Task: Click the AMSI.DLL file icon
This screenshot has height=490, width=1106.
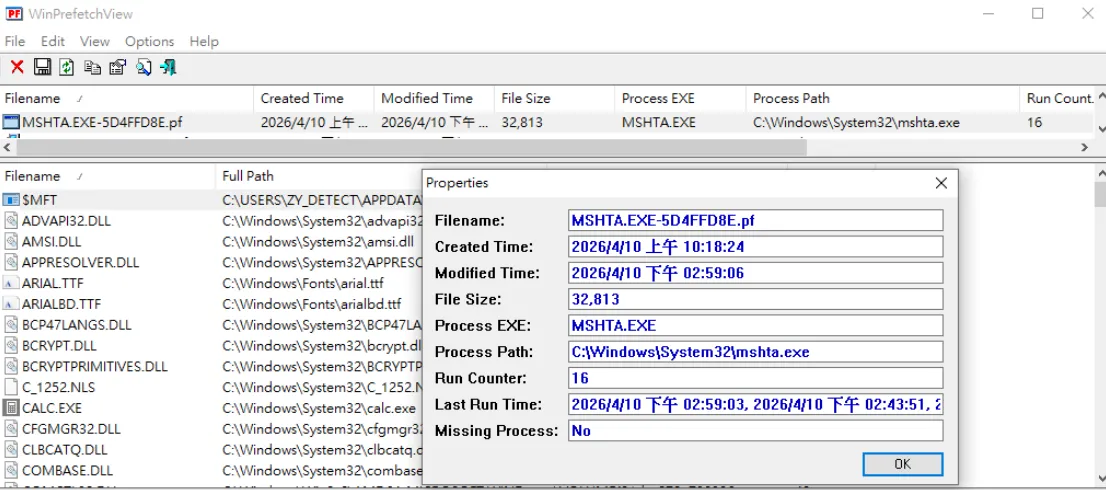Action: point(11,241)
